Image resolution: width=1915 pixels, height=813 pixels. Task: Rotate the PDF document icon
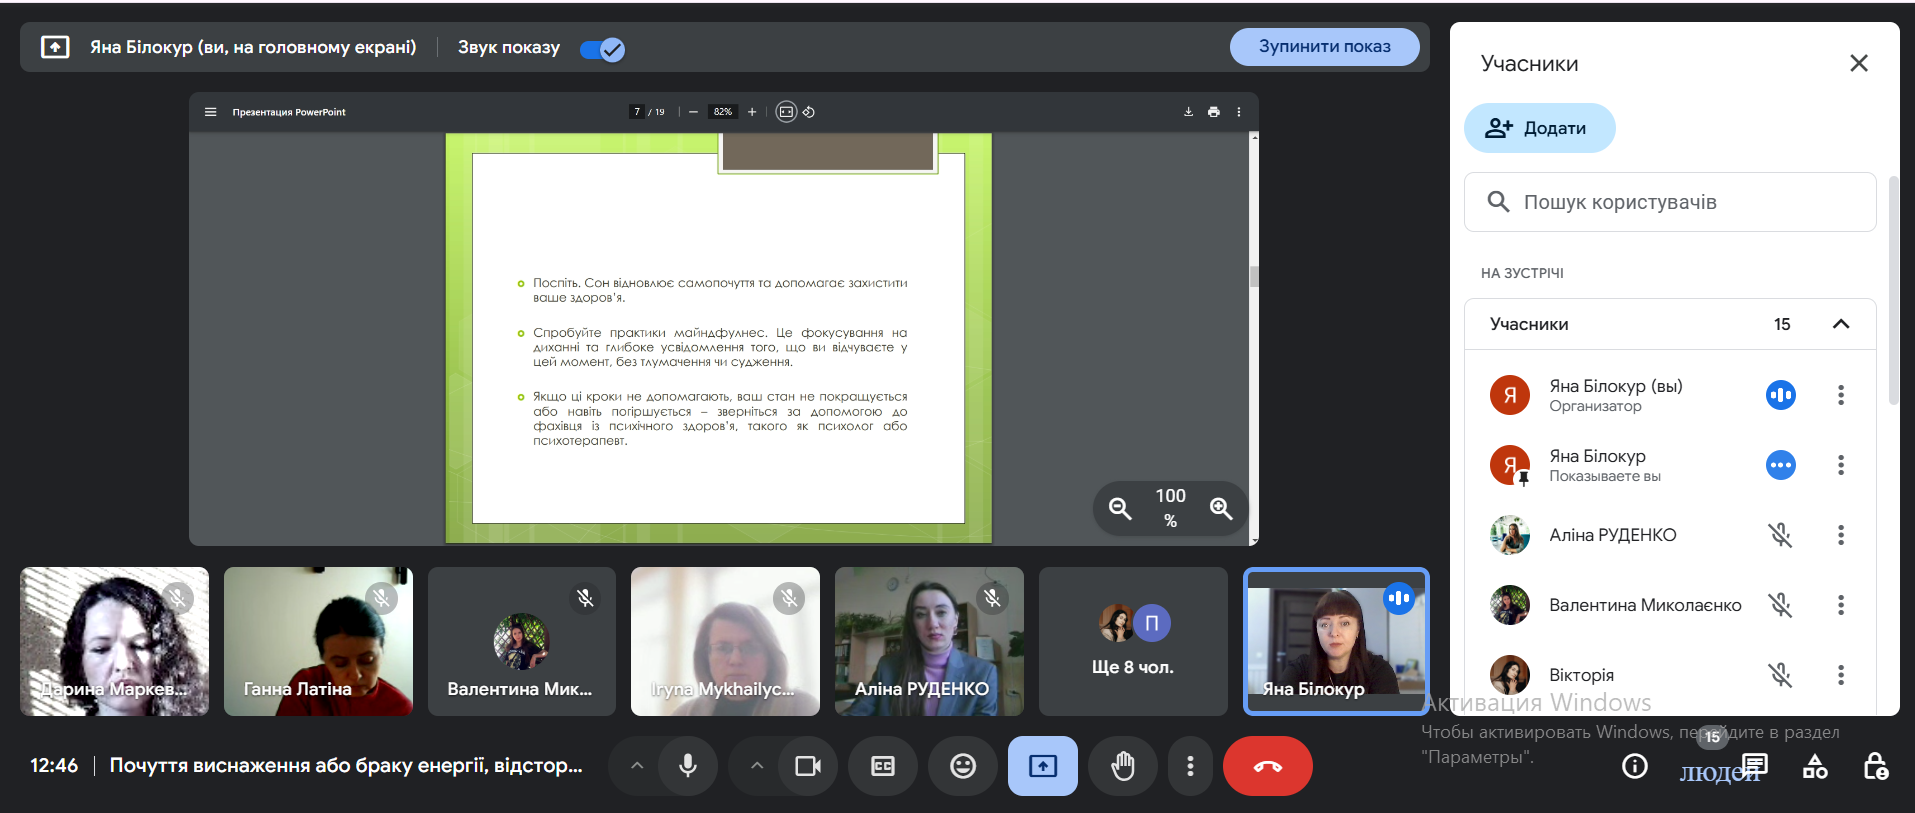point(809,112)
